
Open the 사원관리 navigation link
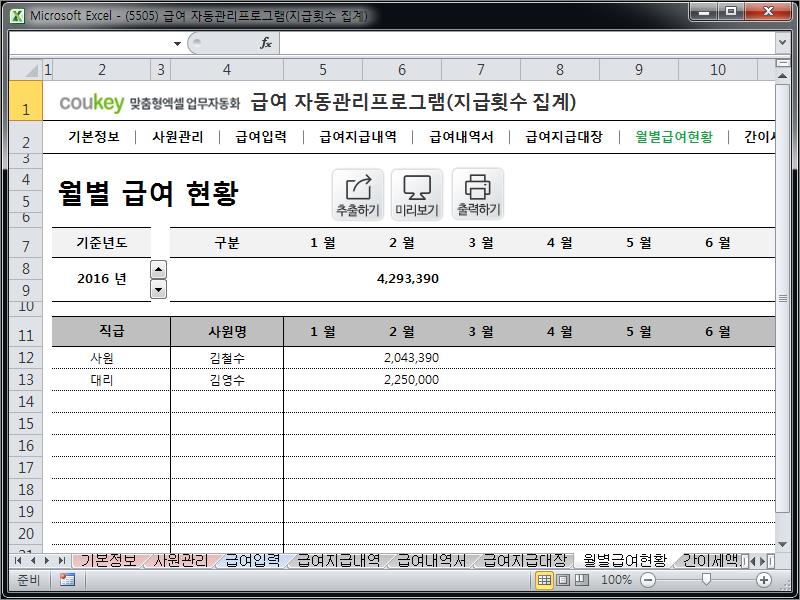[x=178, y=137]
